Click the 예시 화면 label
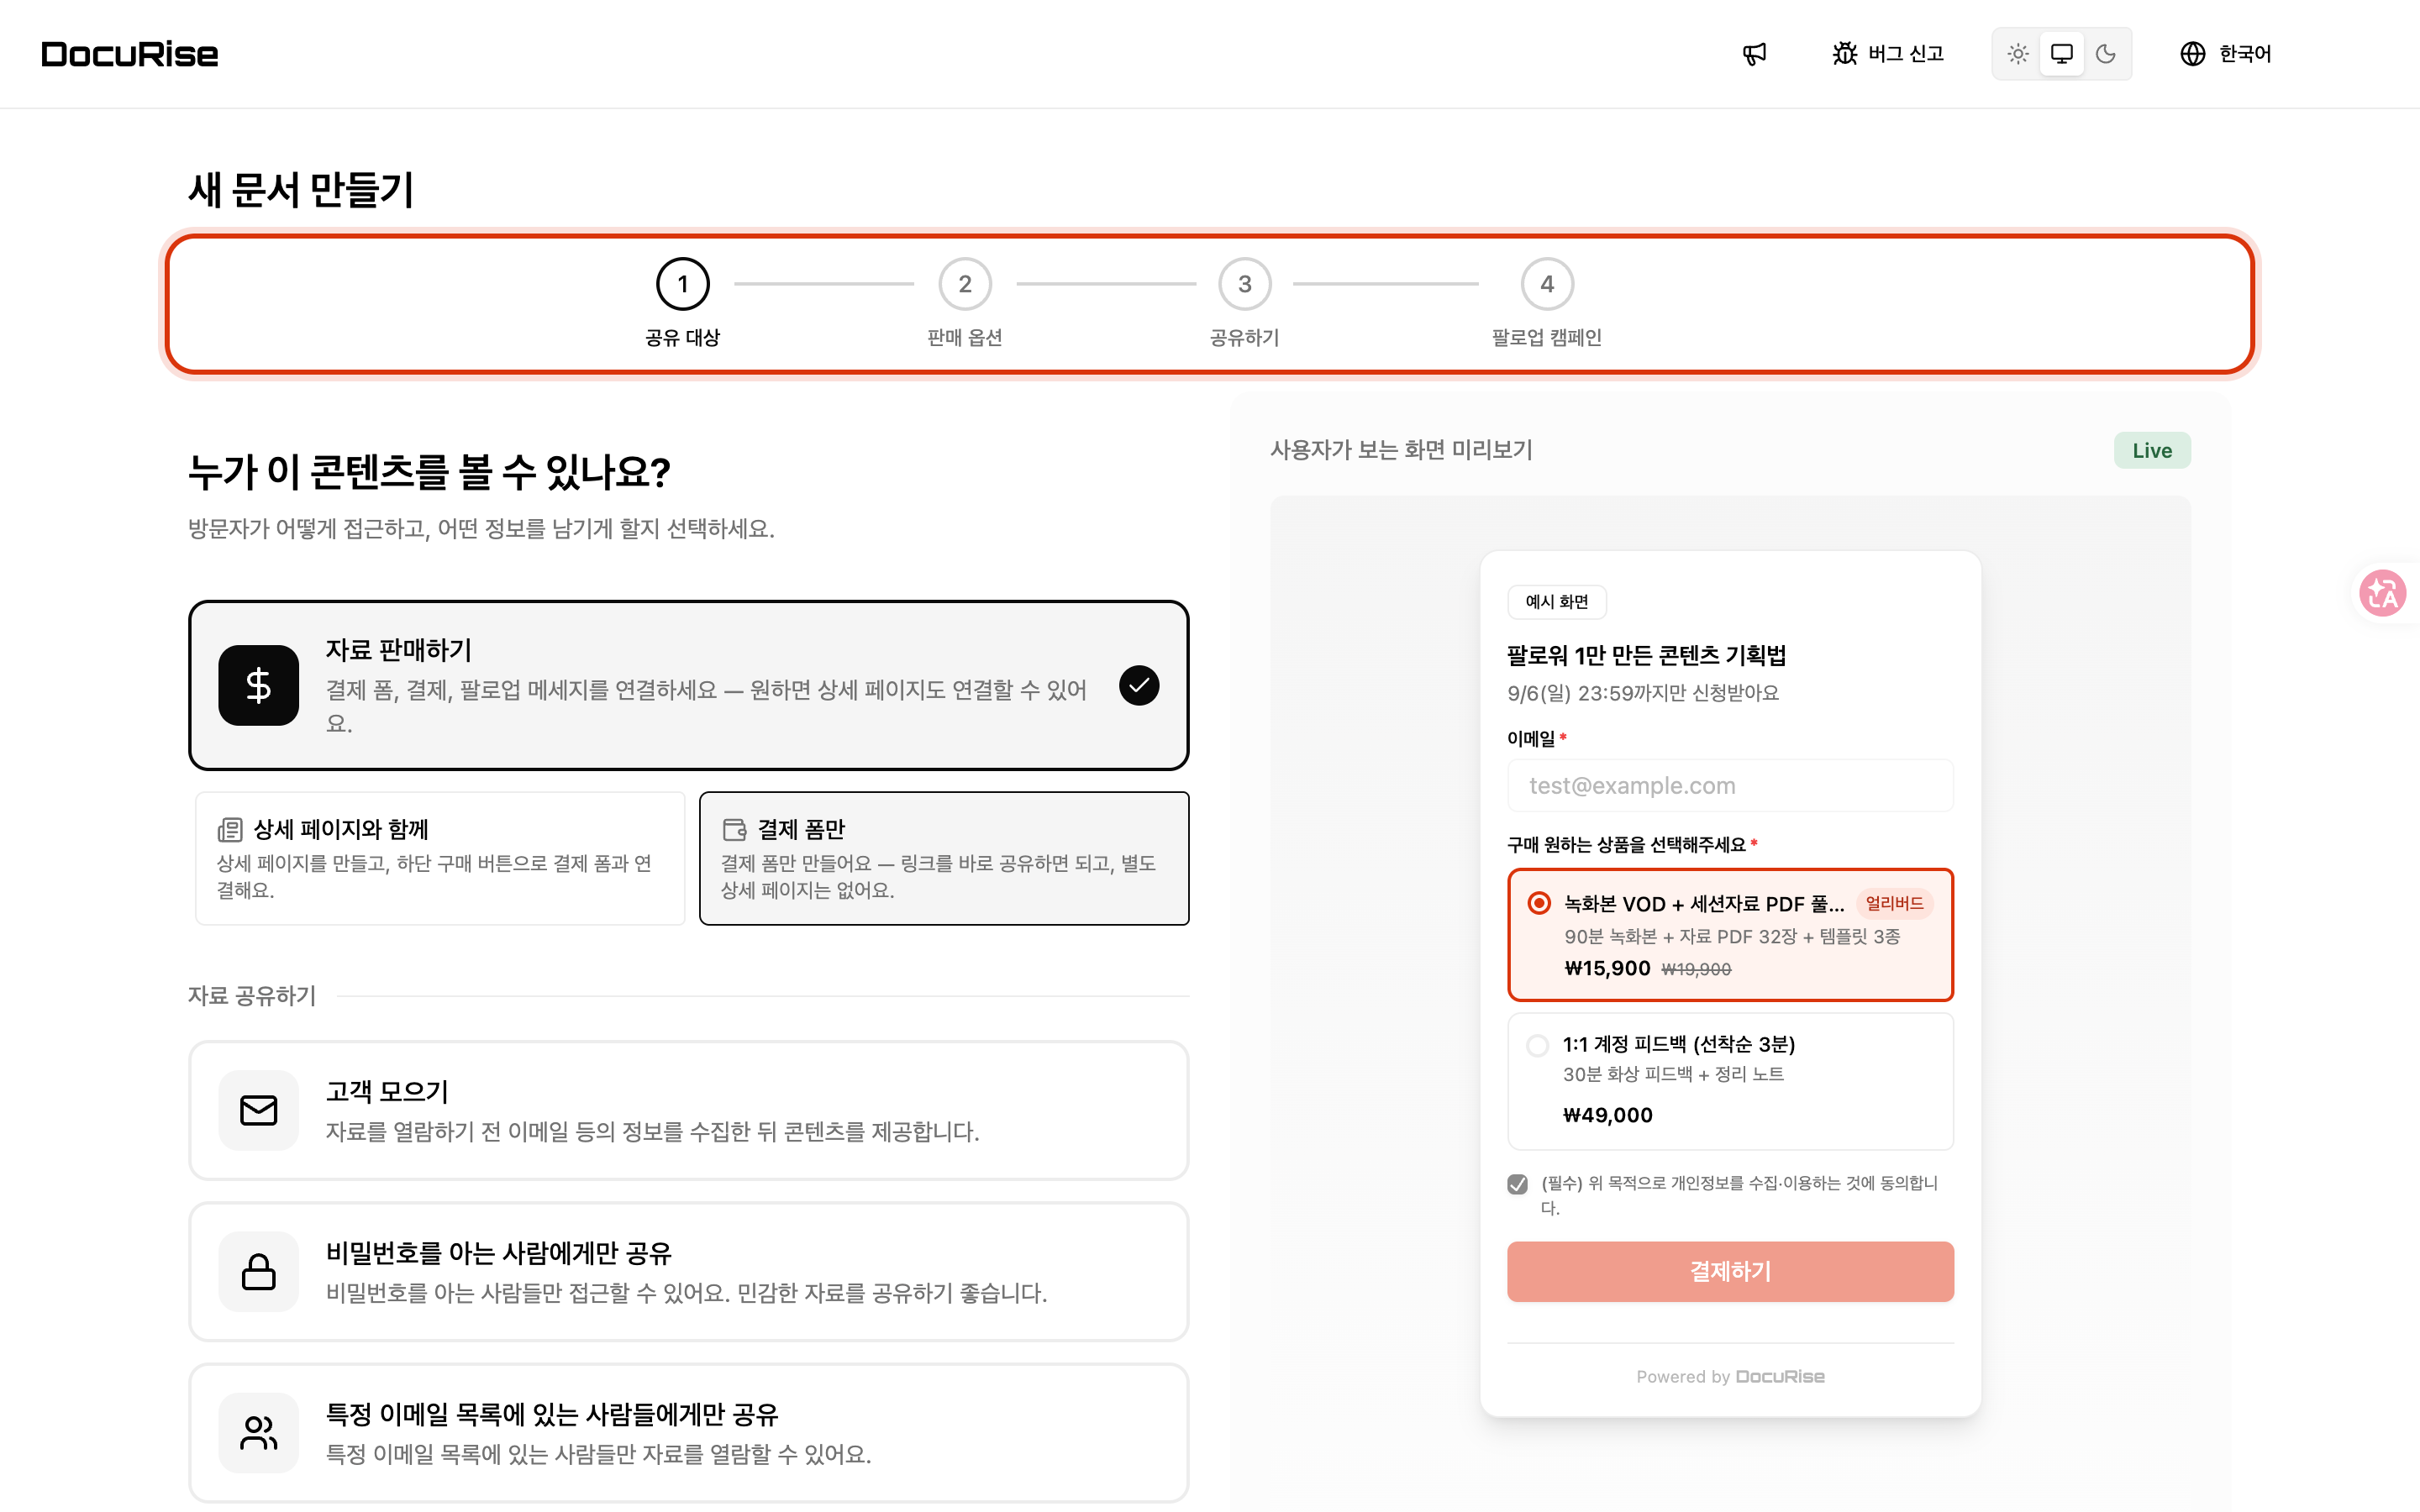 (1557, 602)
